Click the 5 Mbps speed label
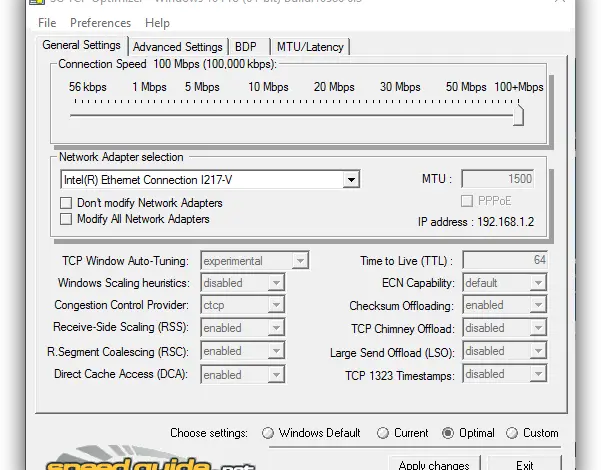The height and width of the screenshot is (470, 601). pyautogui.click(x=202, y=87)
